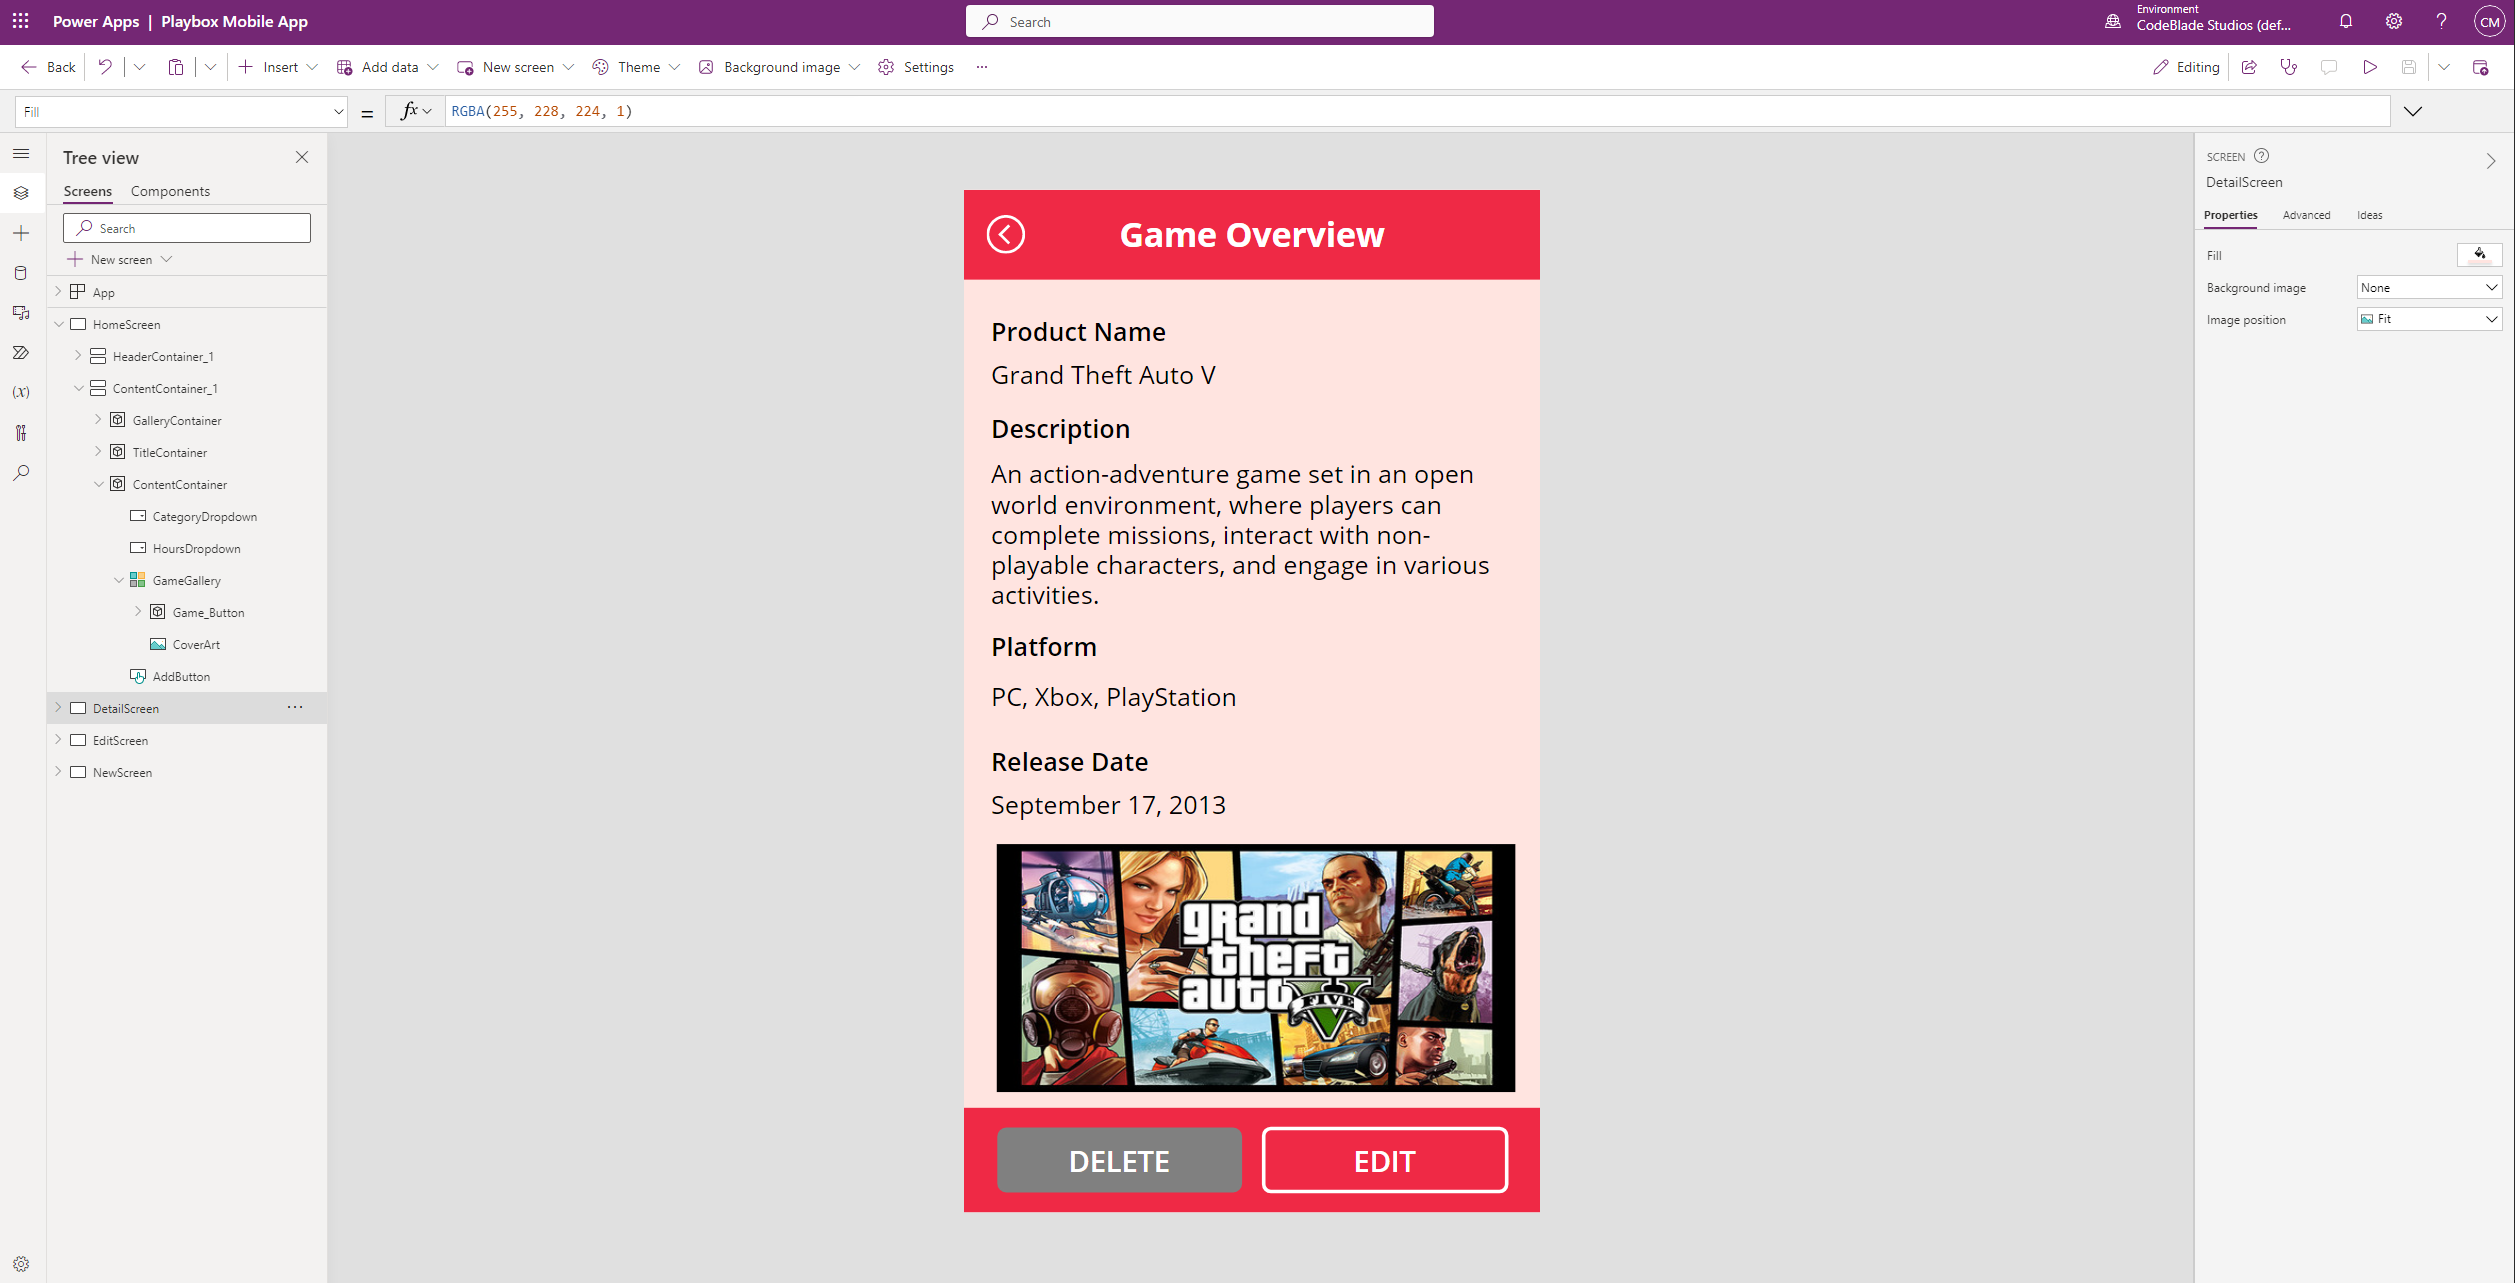2515x1283 pixels.
Task: Open the Comments icon in toolbar
Action: (x=2329, y=67)
